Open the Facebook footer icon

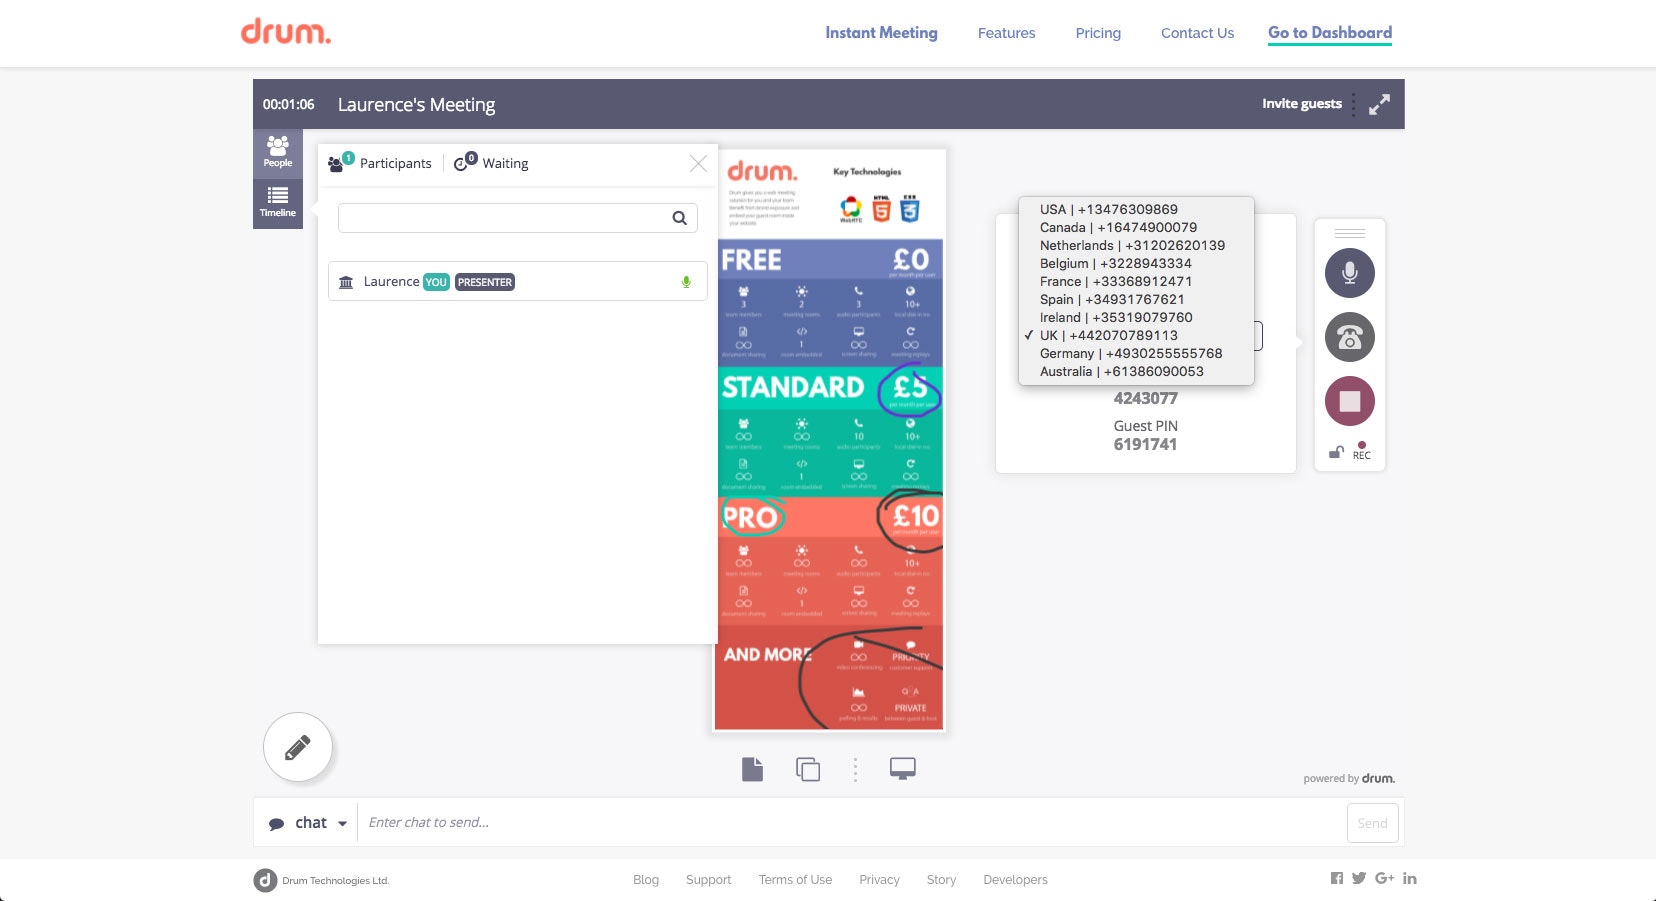1337,878
